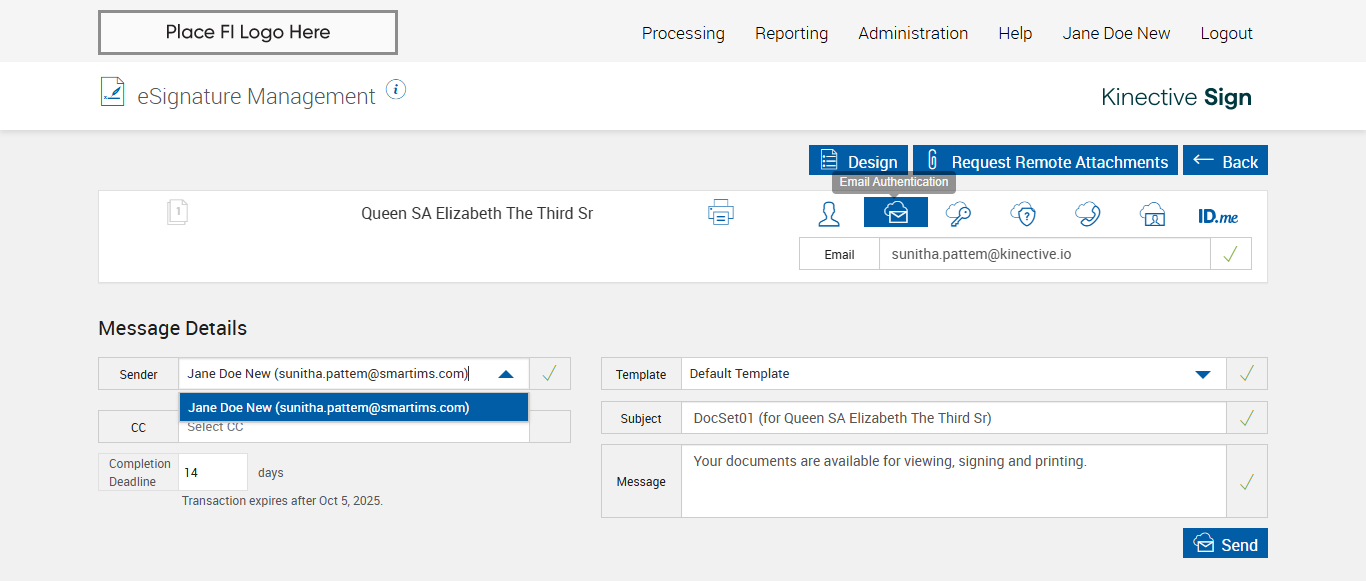The width and height of the screenshot is (1366, 581).
Task: Select the cloud phone authentication icon
Action: (x=1087, y=213)
